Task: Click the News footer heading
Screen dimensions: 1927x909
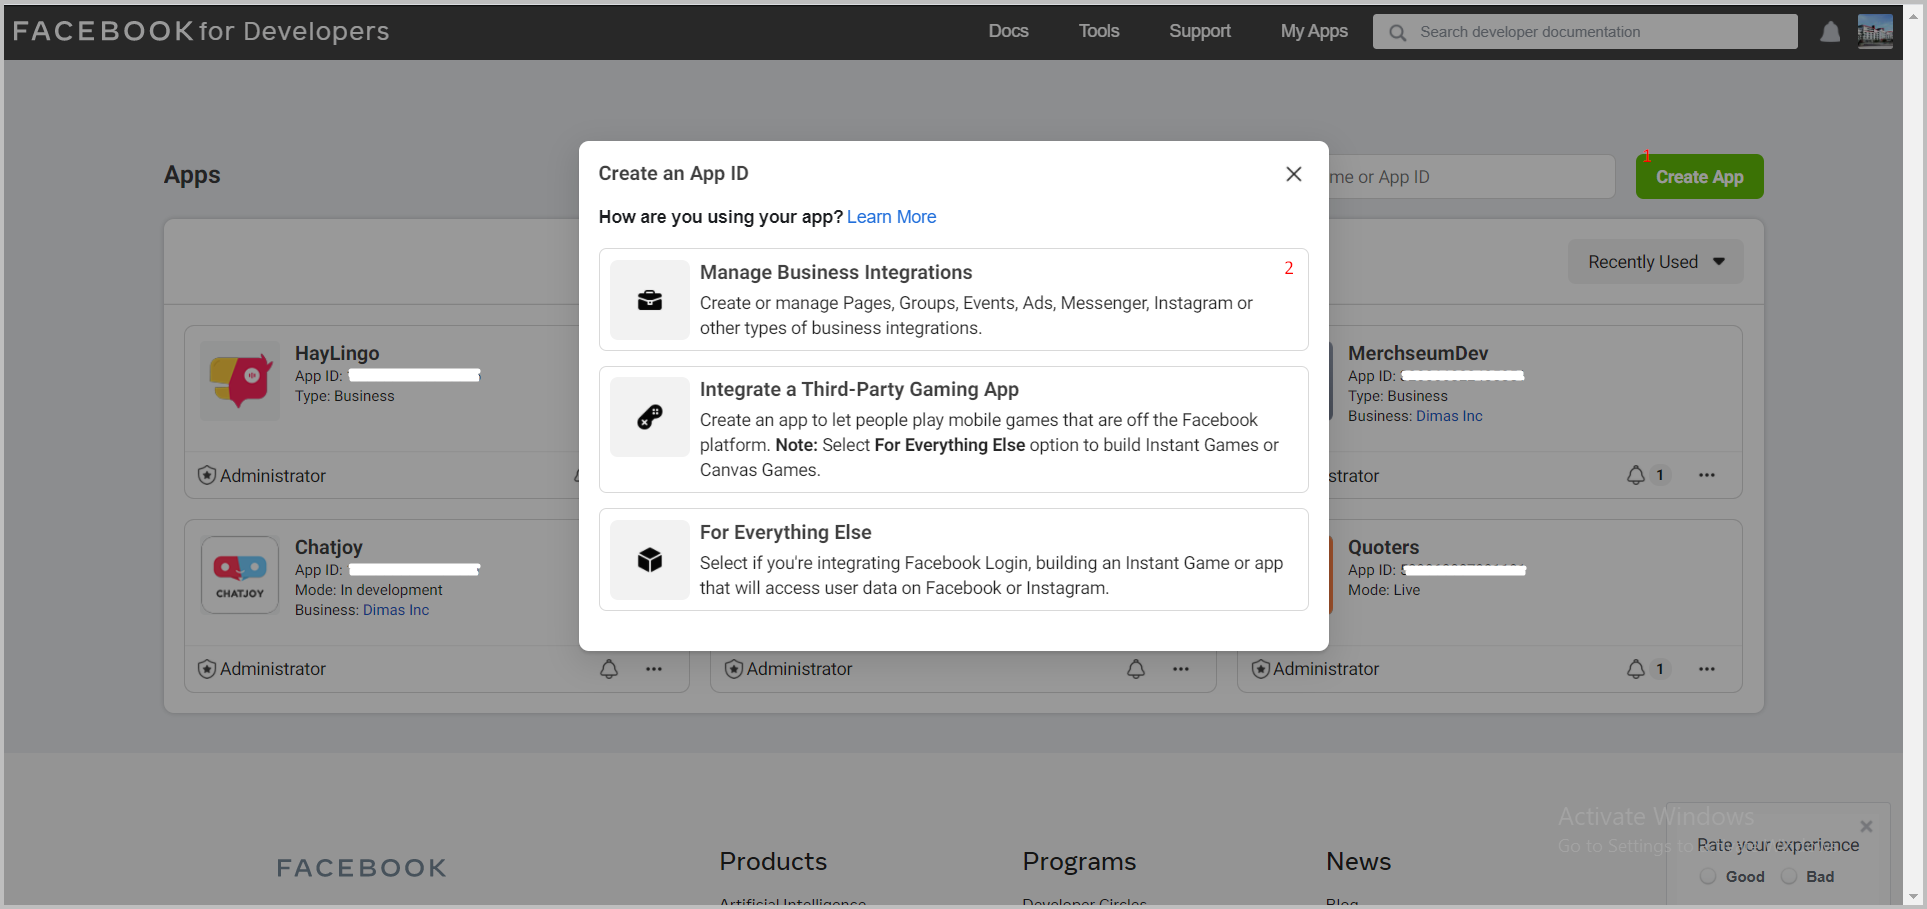Action: [1358, 861]
